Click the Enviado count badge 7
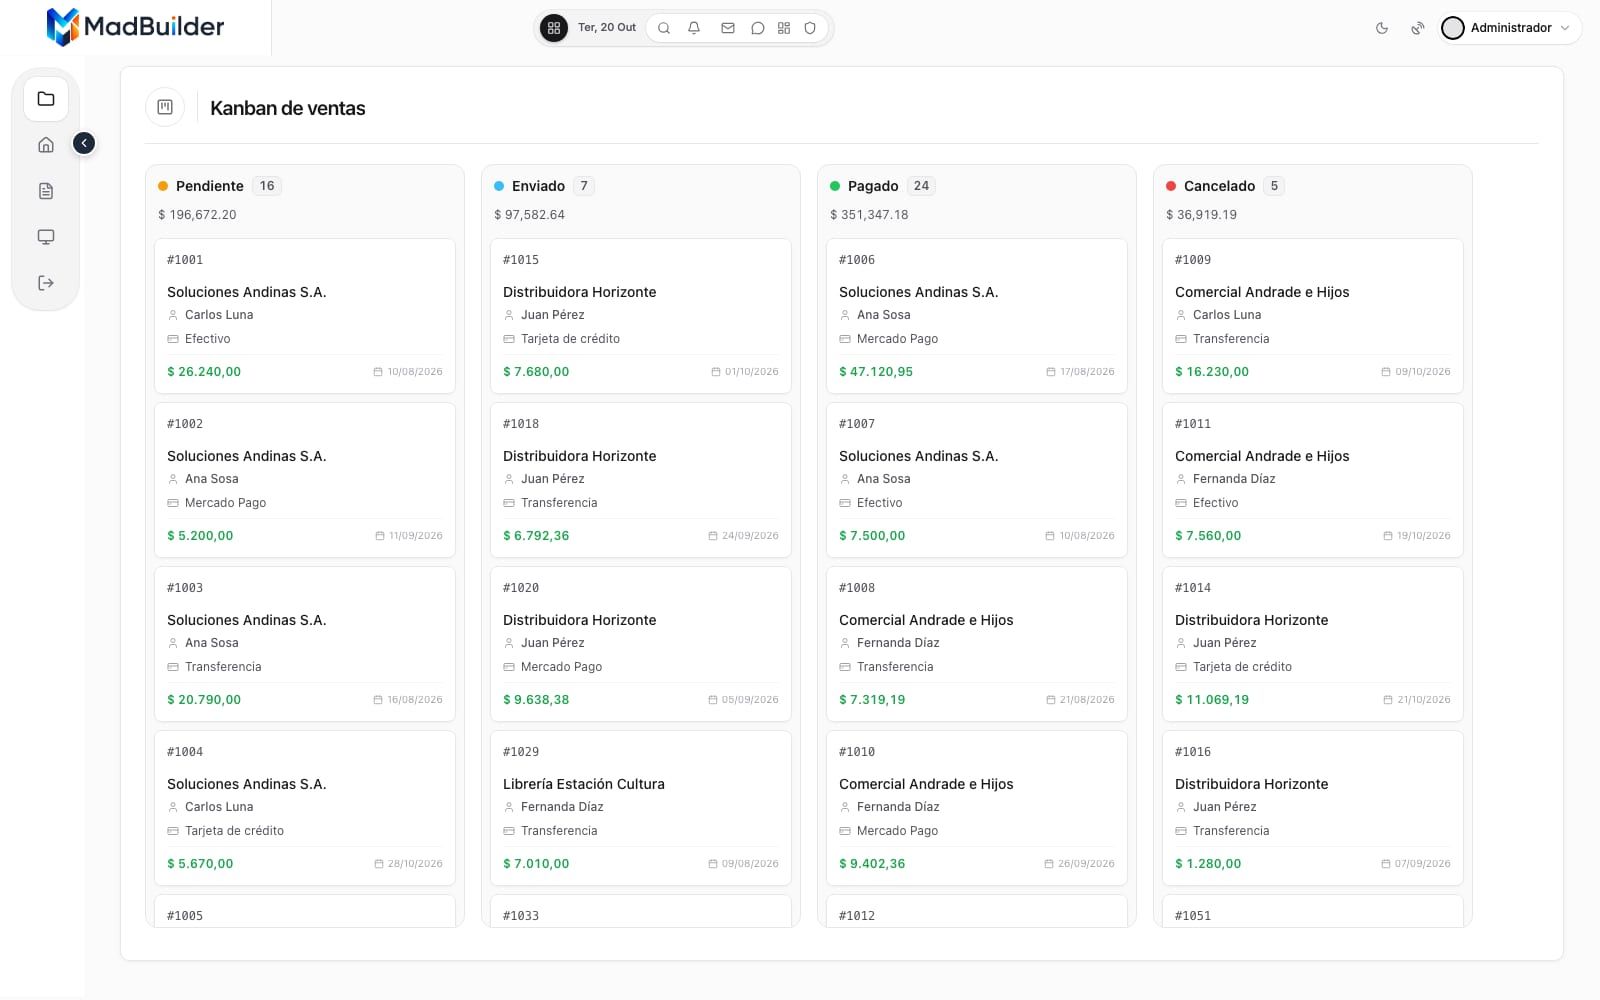Image resolution: width=1600 pixels, height=1000 pixels. pyautogui.click(x=584, y=186)
